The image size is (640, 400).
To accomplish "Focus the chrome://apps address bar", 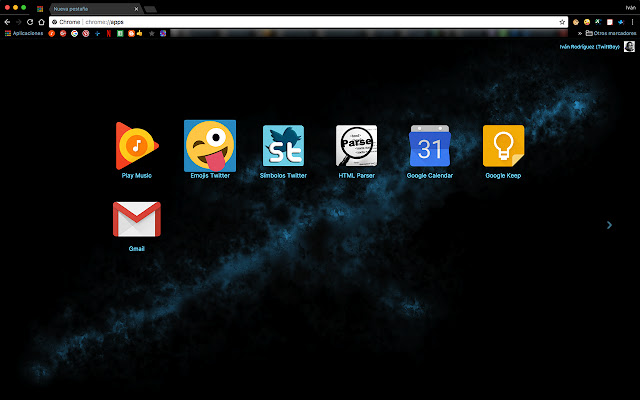I will click(x=308, y=22).
